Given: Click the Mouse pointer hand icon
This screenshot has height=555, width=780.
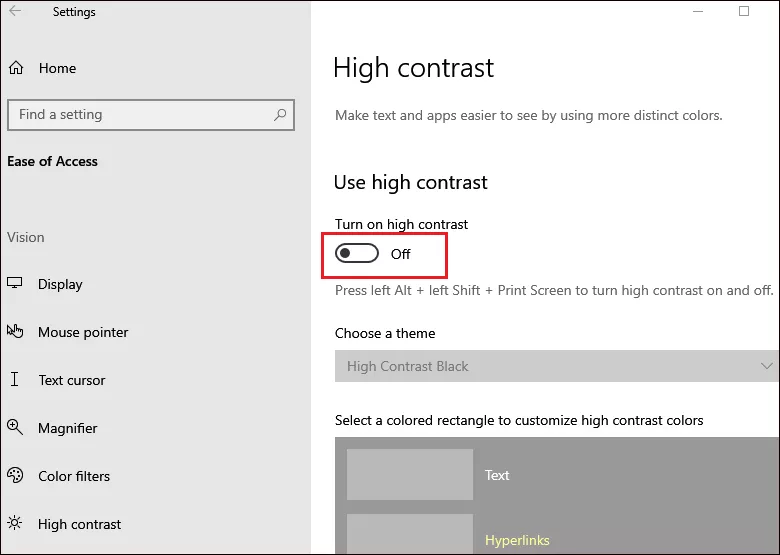Looking at the screenshot, I should pyautogui.click(x=15, y=331).
